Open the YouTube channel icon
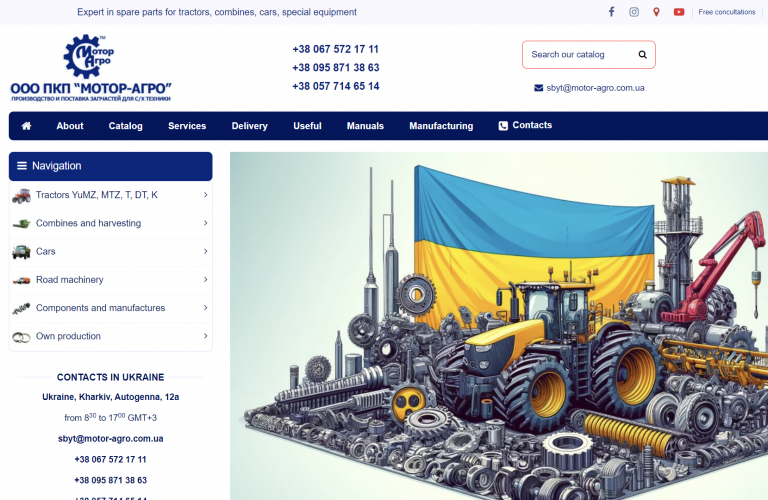 tap(679, 12)
